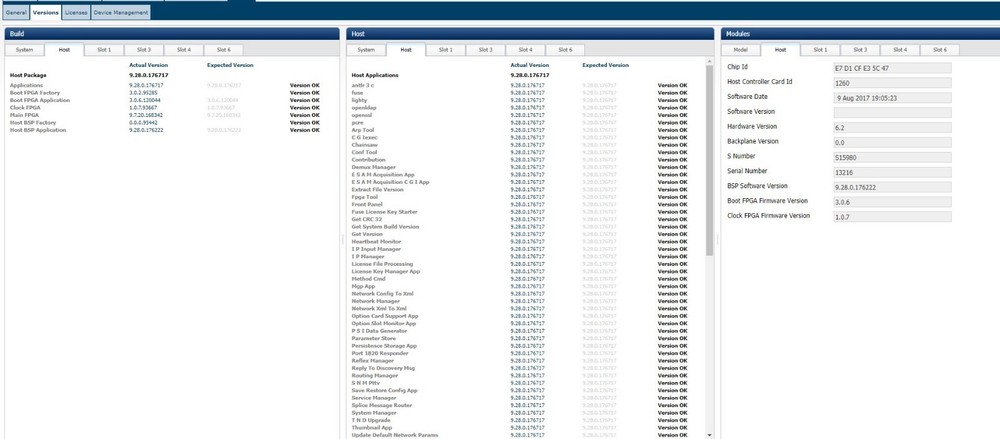Click the Thumbnail App entry

(371, 428)
